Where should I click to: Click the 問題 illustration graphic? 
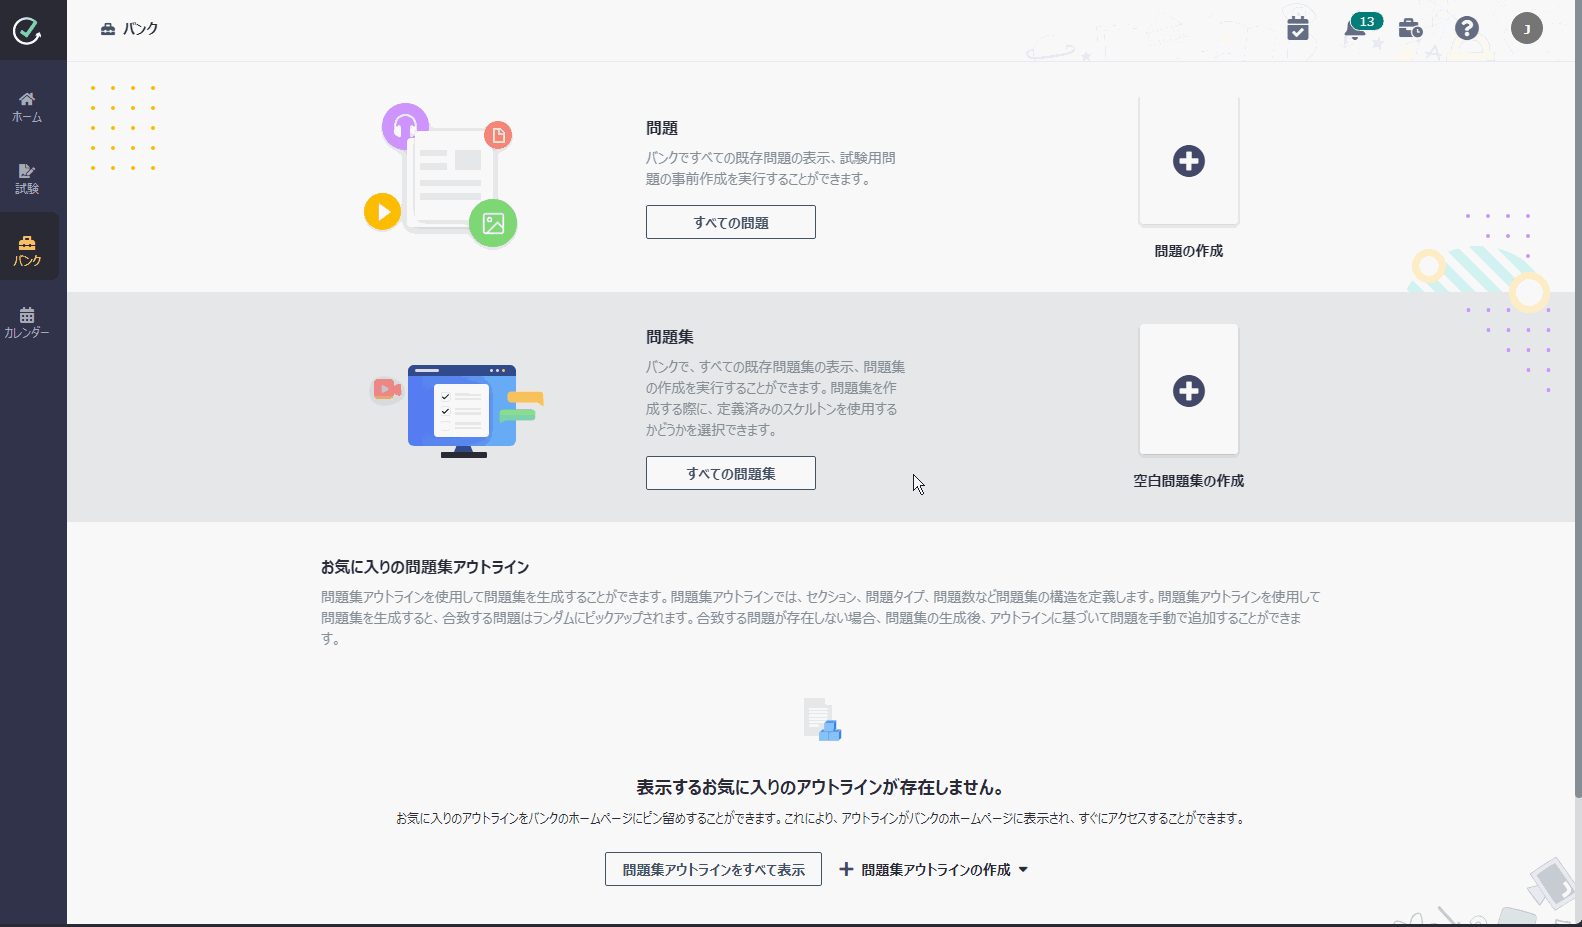[x=441, y=175]
